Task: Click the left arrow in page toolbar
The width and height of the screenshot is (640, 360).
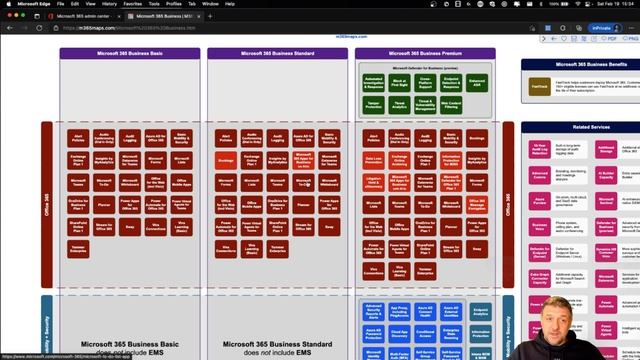Action: pyautogui.click(x=554, y=38)
